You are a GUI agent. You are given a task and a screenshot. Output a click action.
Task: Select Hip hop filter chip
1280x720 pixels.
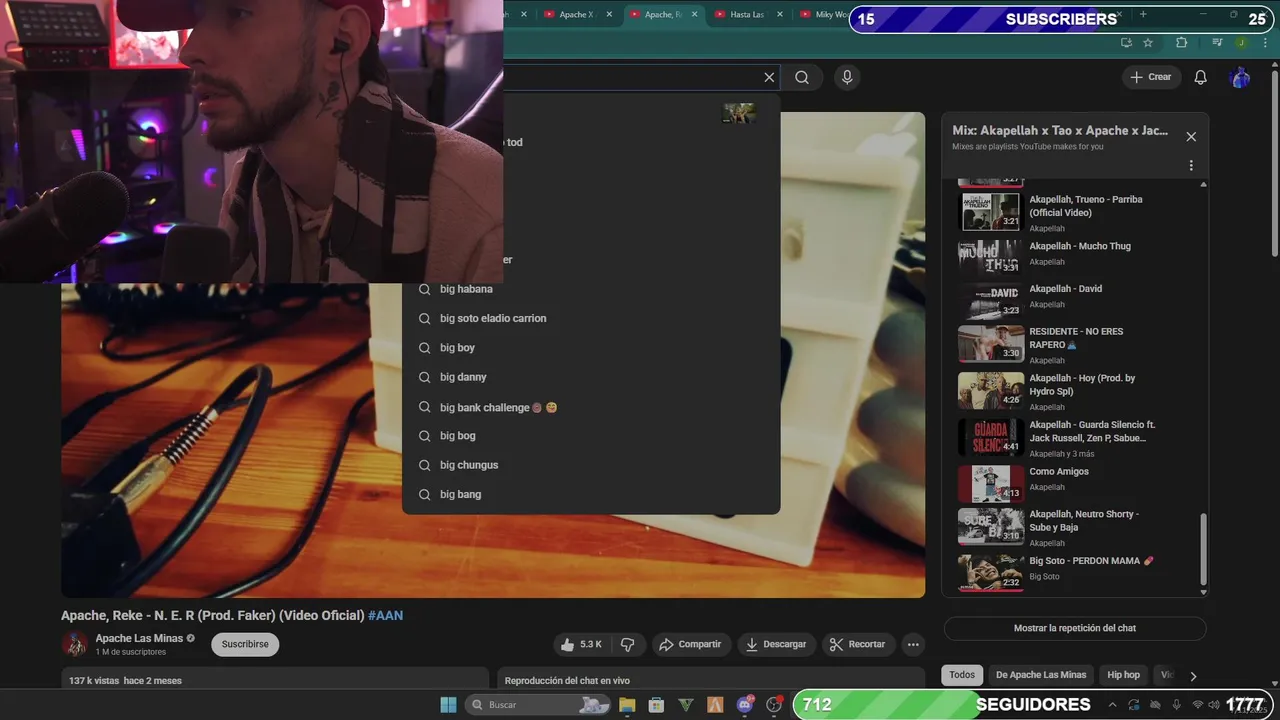tap(1123, 675)
